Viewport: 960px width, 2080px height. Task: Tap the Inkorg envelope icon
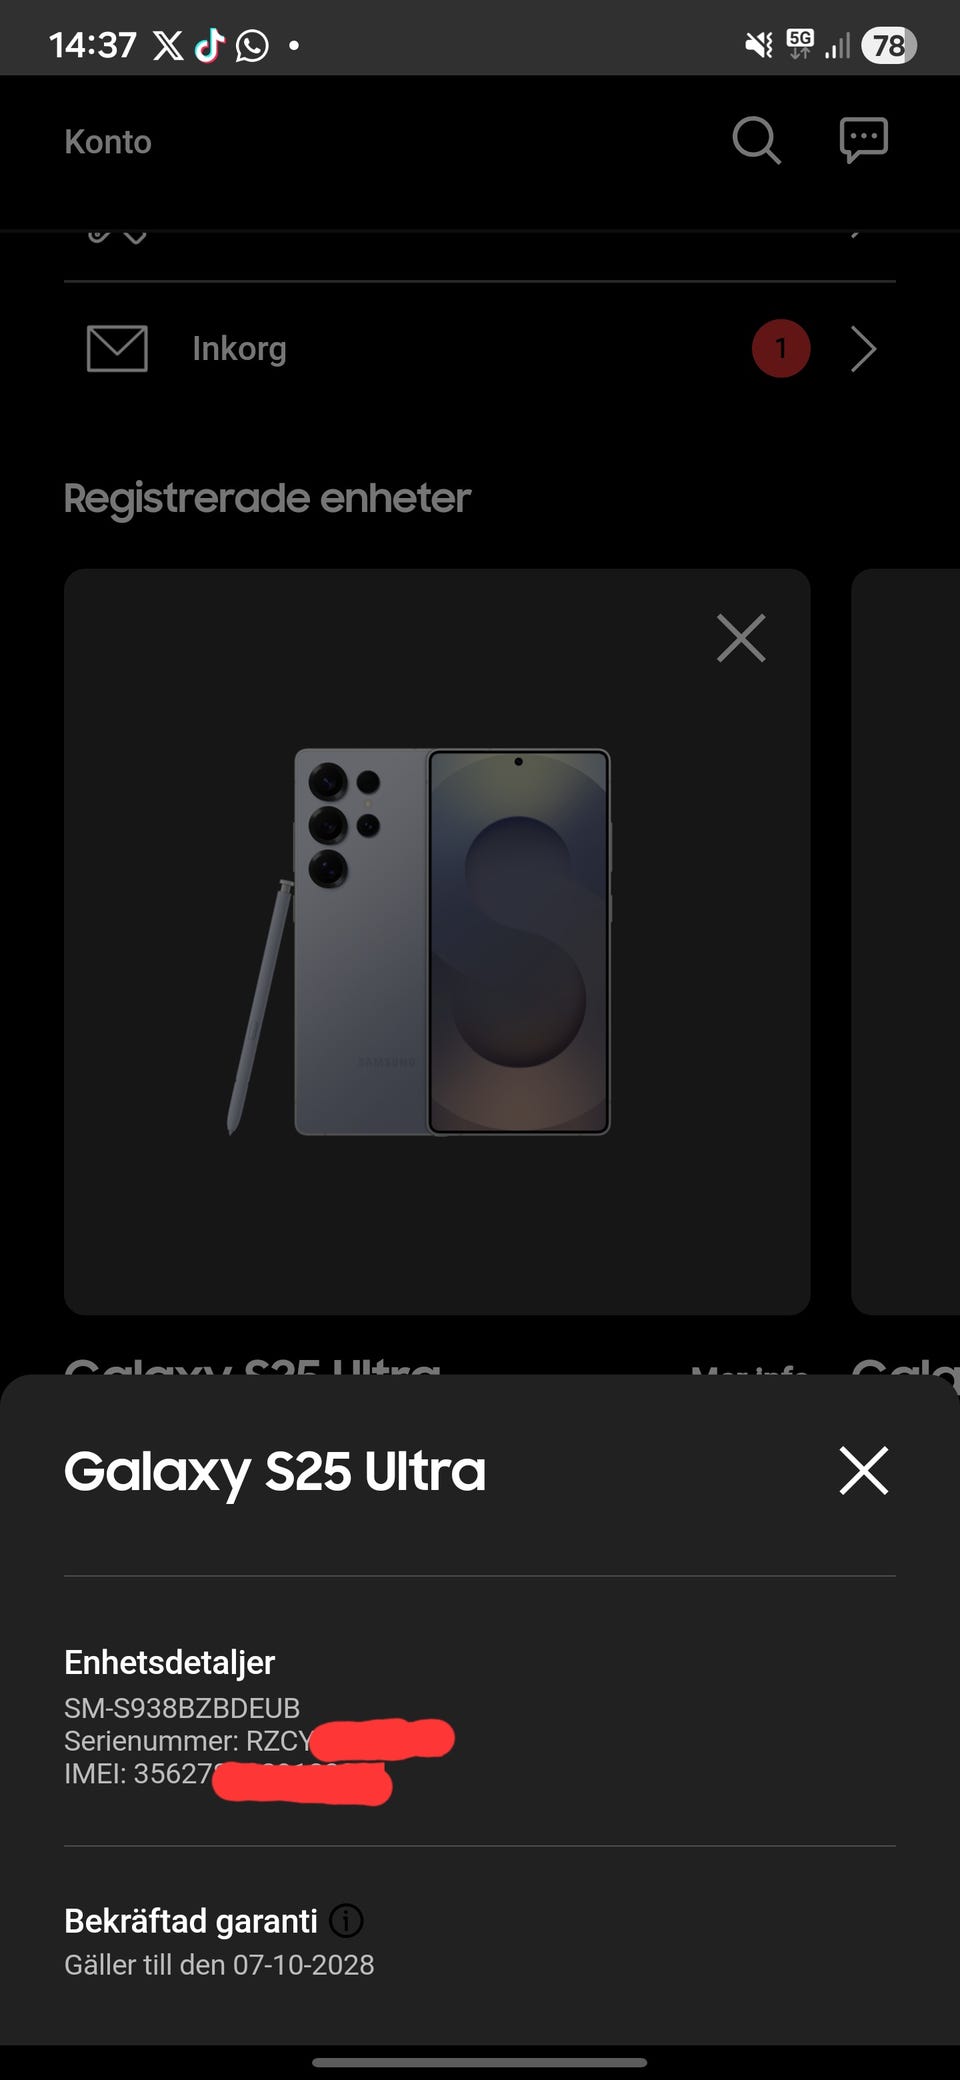tap(117, 349)
